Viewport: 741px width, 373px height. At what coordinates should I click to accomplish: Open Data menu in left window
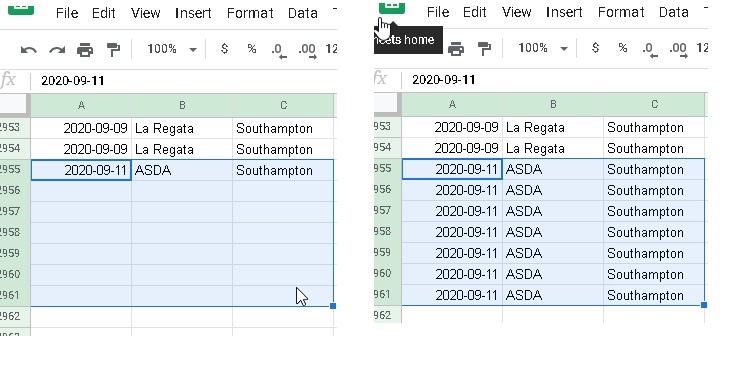pyautogui.click(x=302, y=13)
